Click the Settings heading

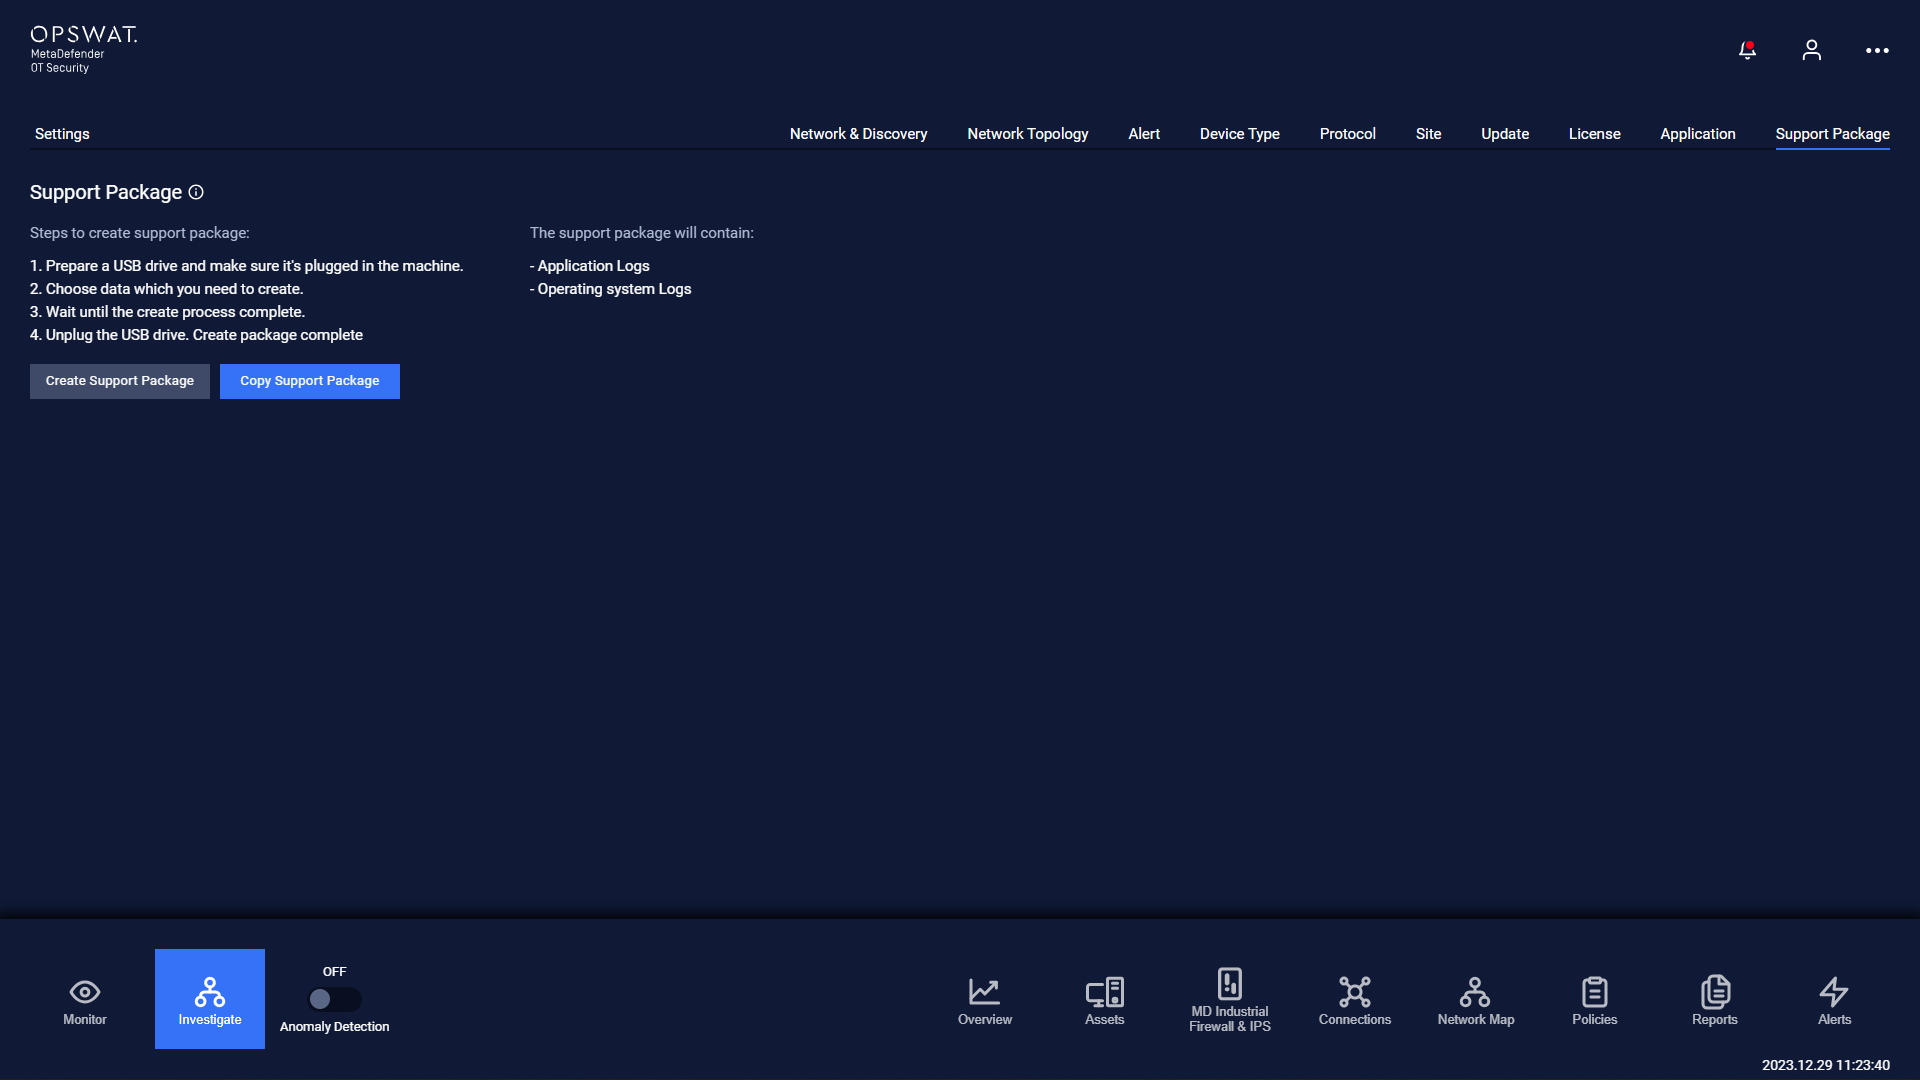pyautogui.click(x=62, y=134)
